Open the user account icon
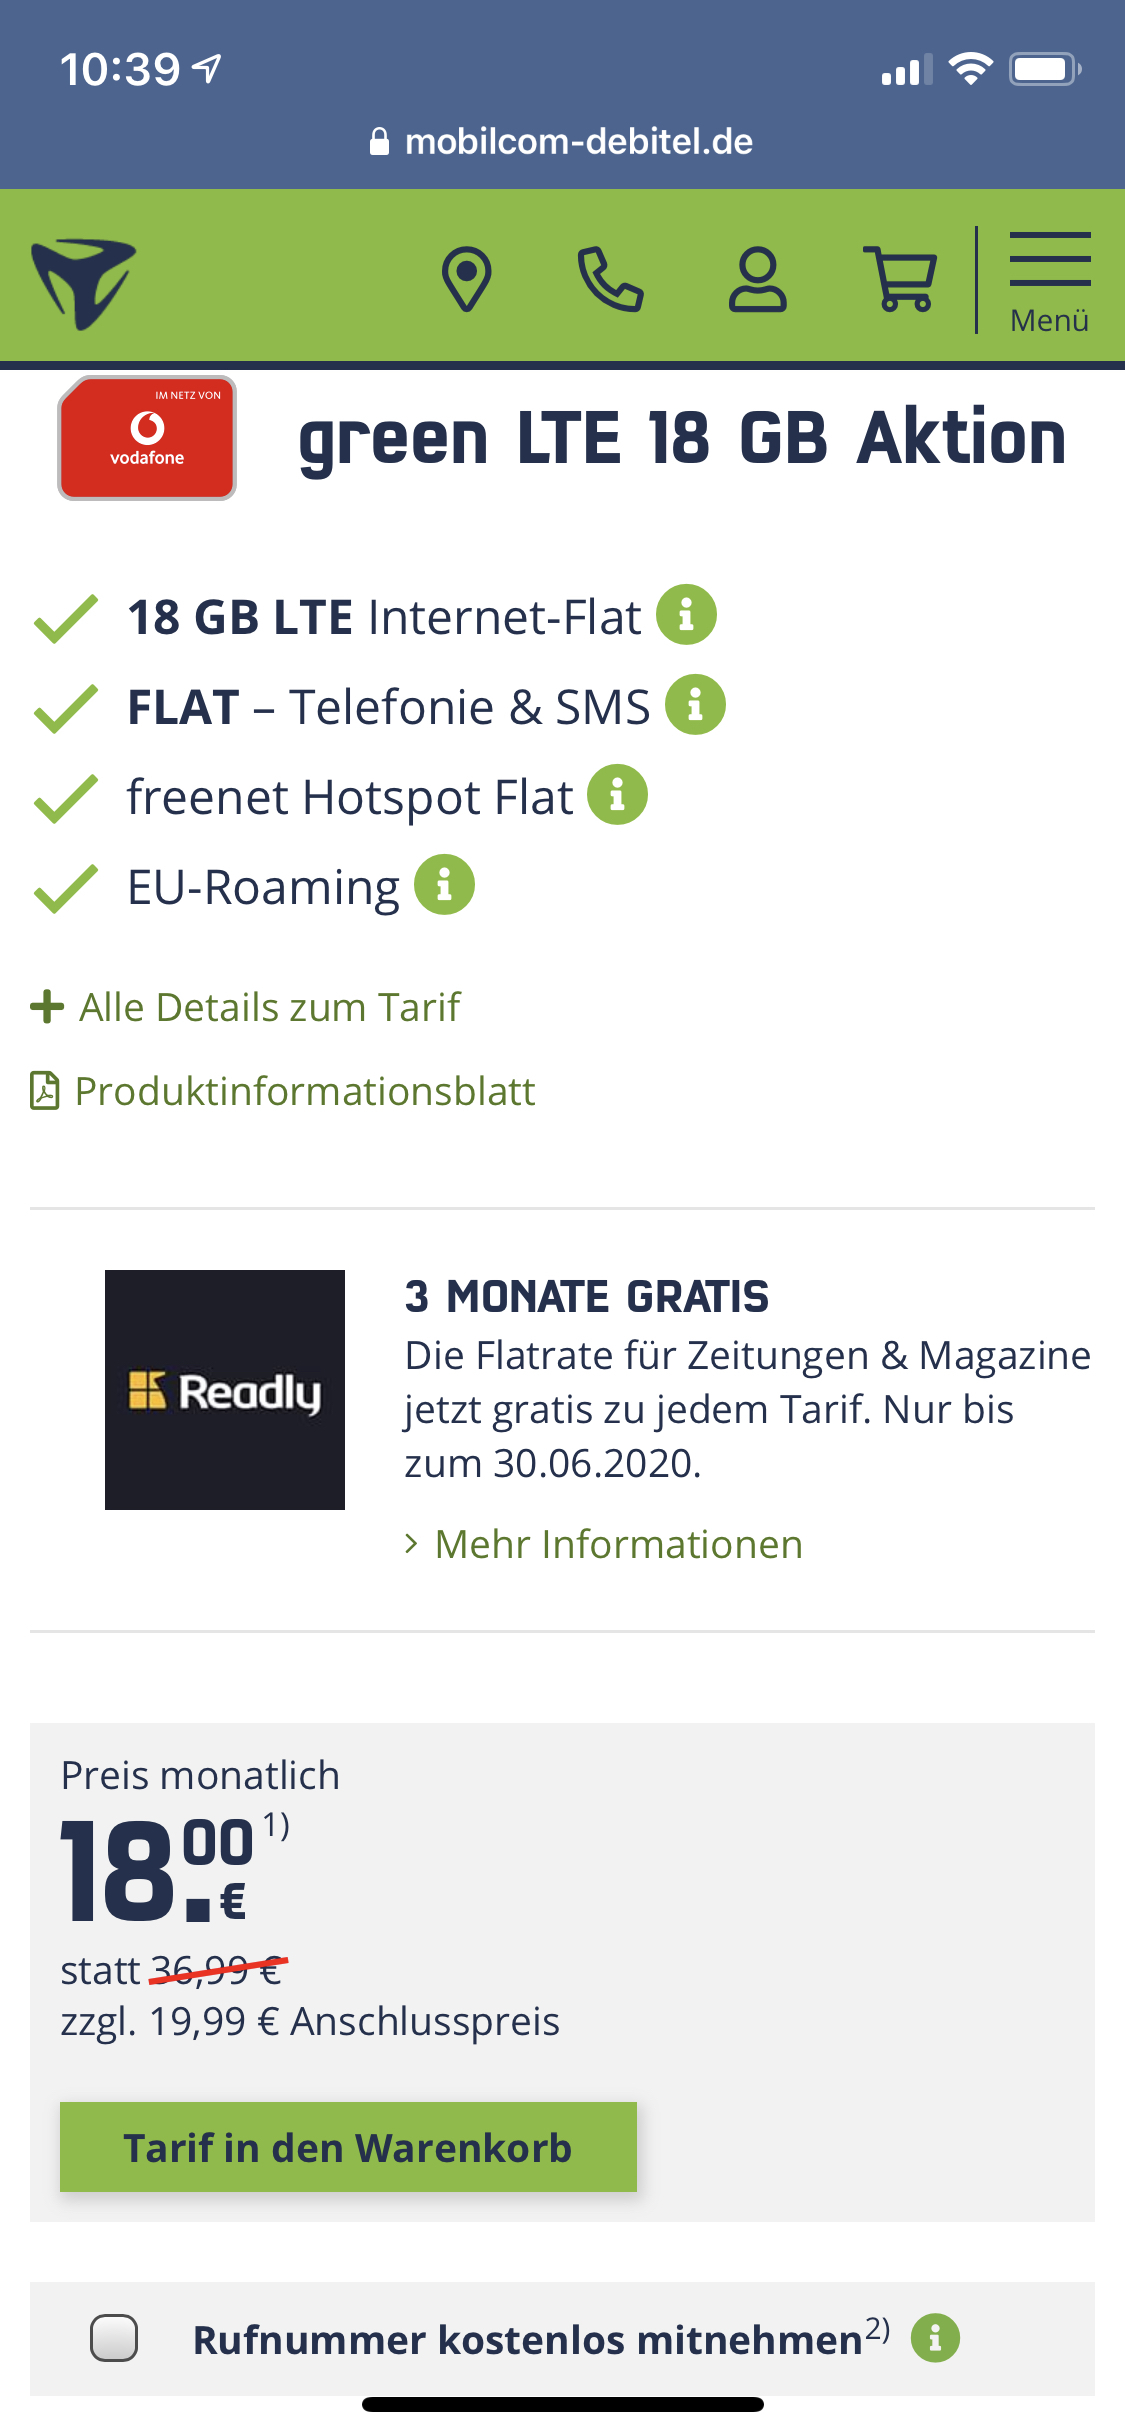 pyautogui.click(x=757, y=279)
